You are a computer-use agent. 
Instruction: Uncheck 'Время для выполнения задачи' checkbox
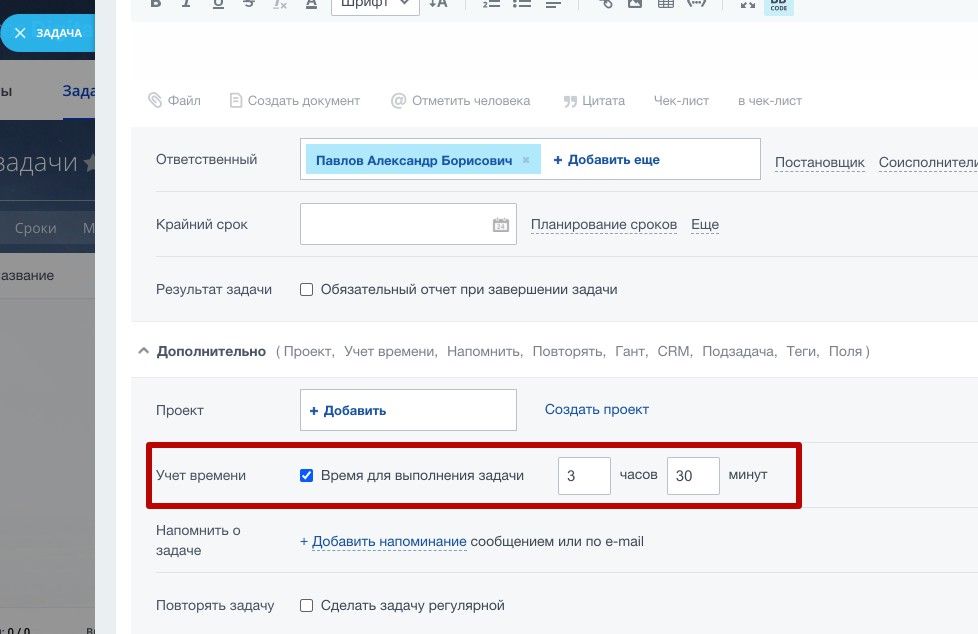307,475
